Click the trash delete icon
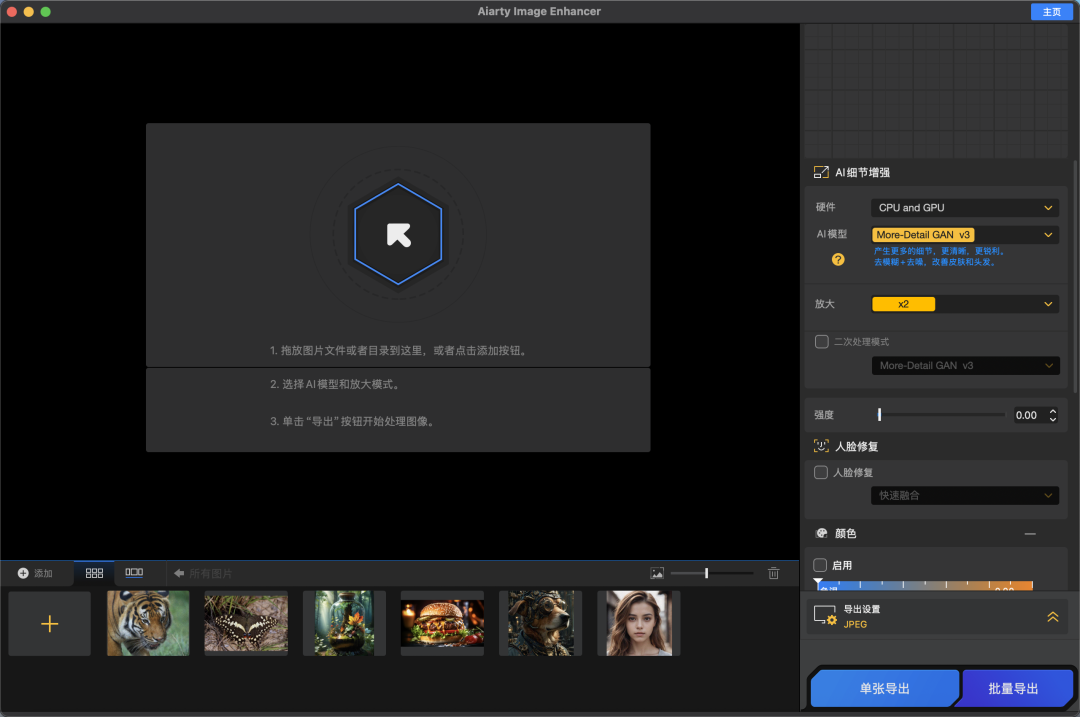 pyautogui.click(x=773, y=573)
